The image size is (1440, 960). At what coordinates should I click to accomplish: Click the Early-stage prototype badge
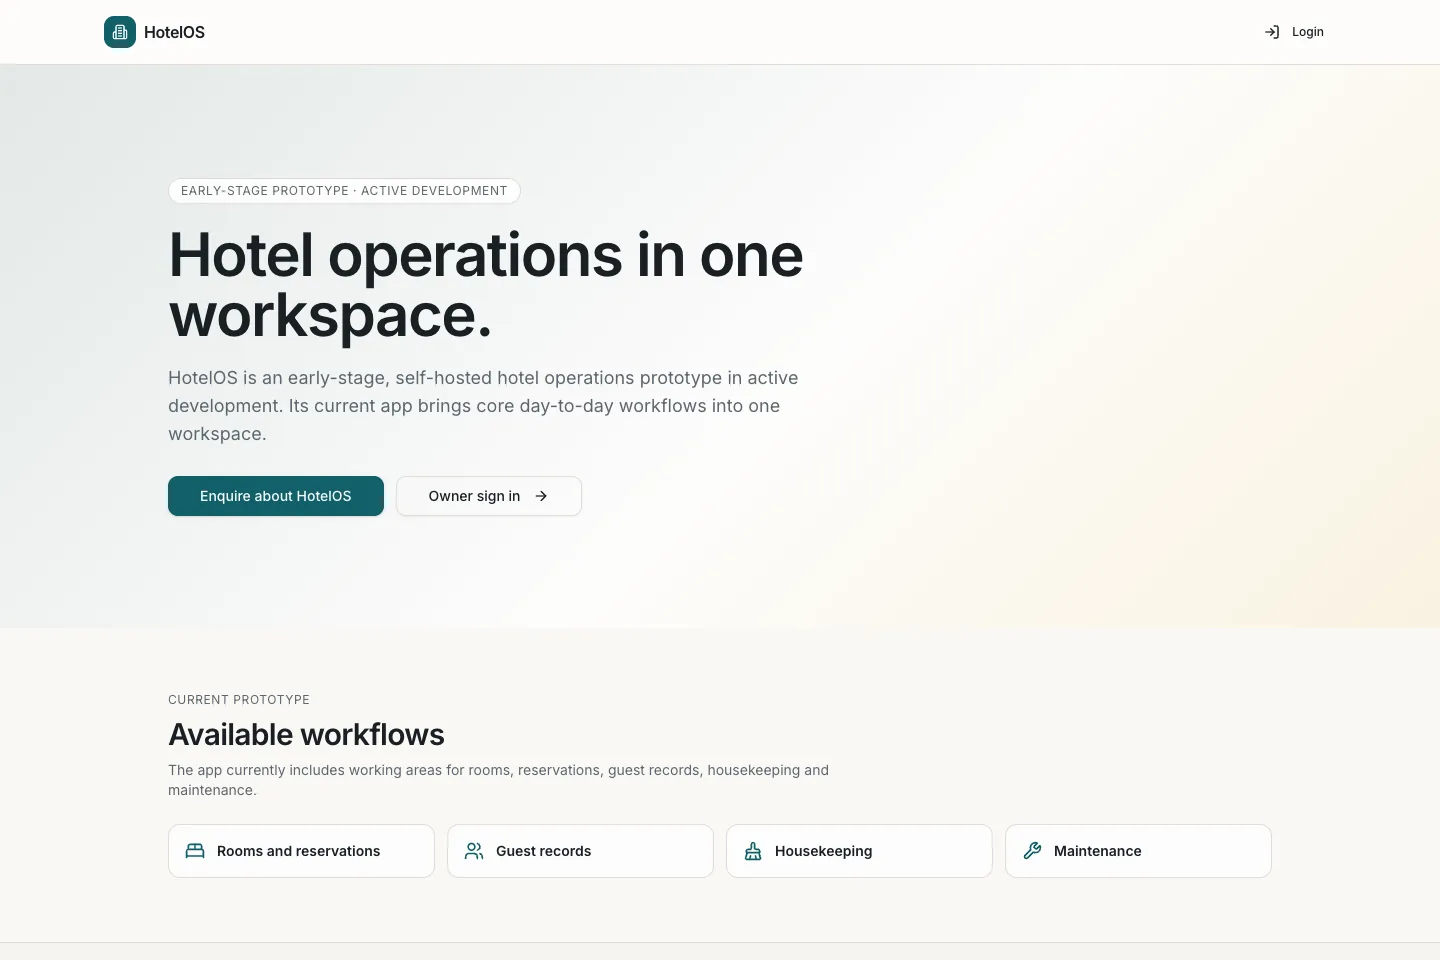pyautogui.click(x=344, y=191)
